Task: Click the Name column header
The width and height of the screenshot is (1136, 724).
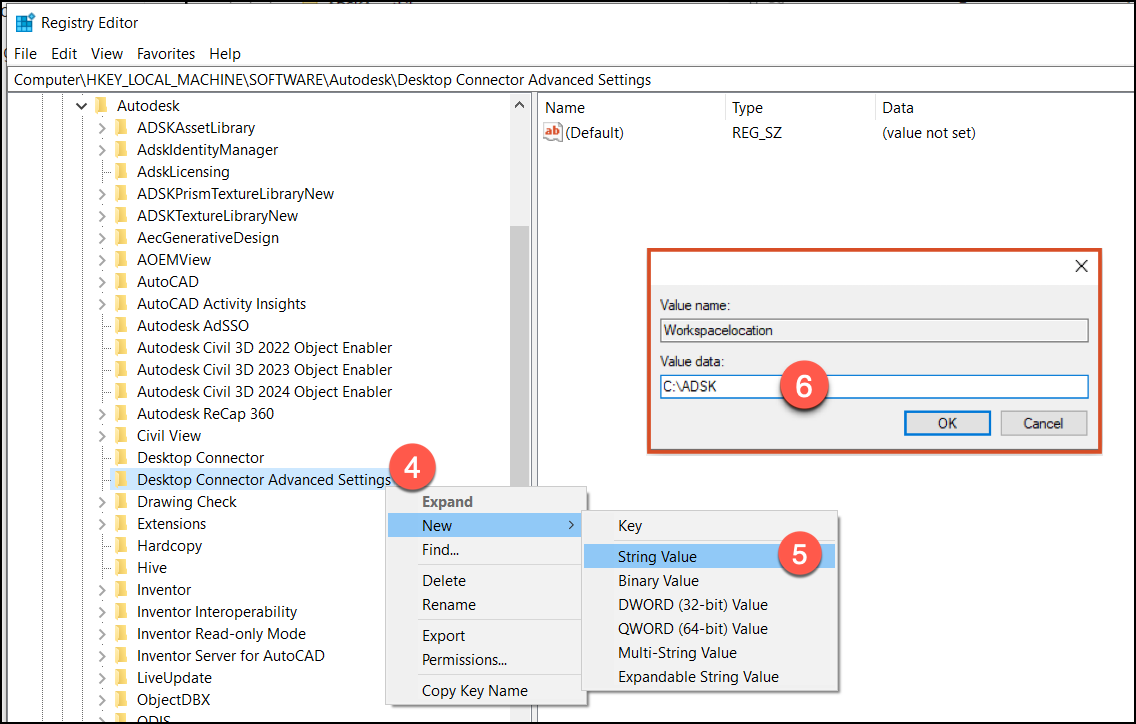Action: (565, 107)
